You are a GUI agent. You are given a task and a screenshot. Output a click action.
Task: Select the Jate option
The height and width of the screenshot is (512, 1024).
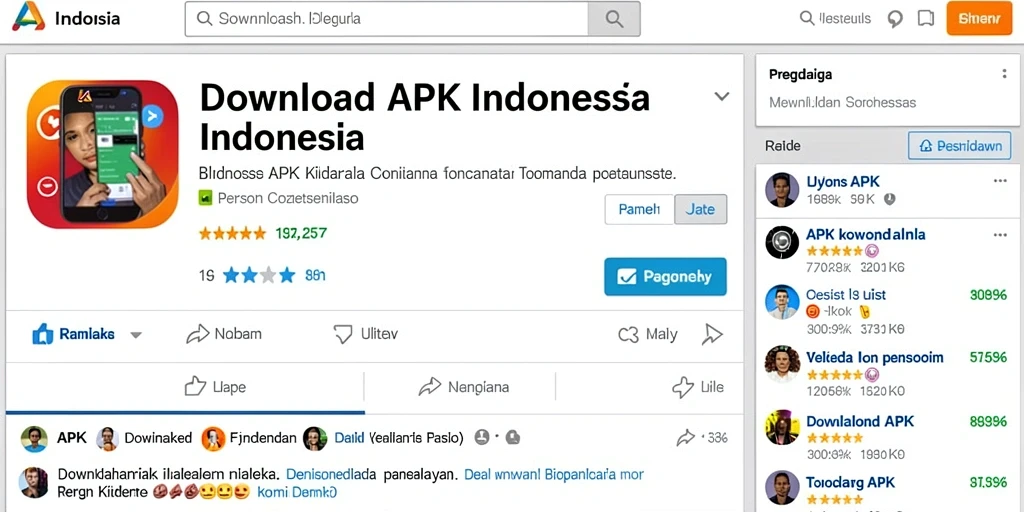[700, 210]
